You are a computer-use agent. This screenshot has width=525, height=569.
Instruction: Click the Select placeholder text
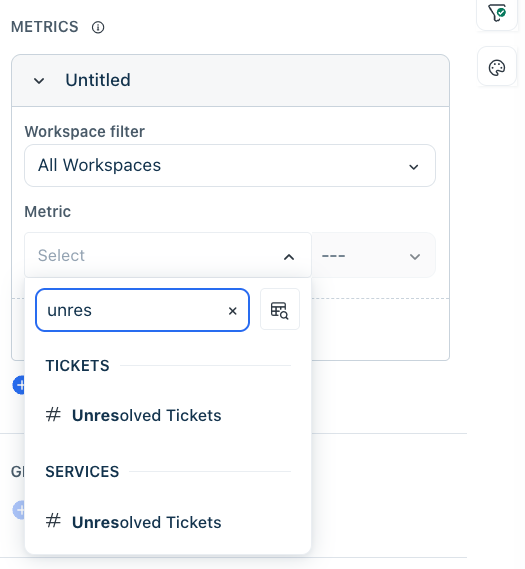[x=61, y=255]
